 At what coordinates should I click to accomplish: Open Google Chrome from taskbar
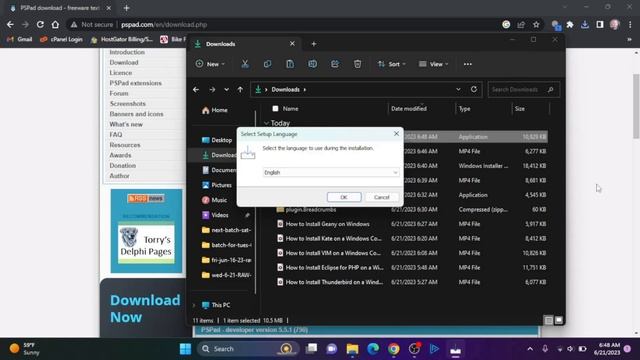[394, 349]
